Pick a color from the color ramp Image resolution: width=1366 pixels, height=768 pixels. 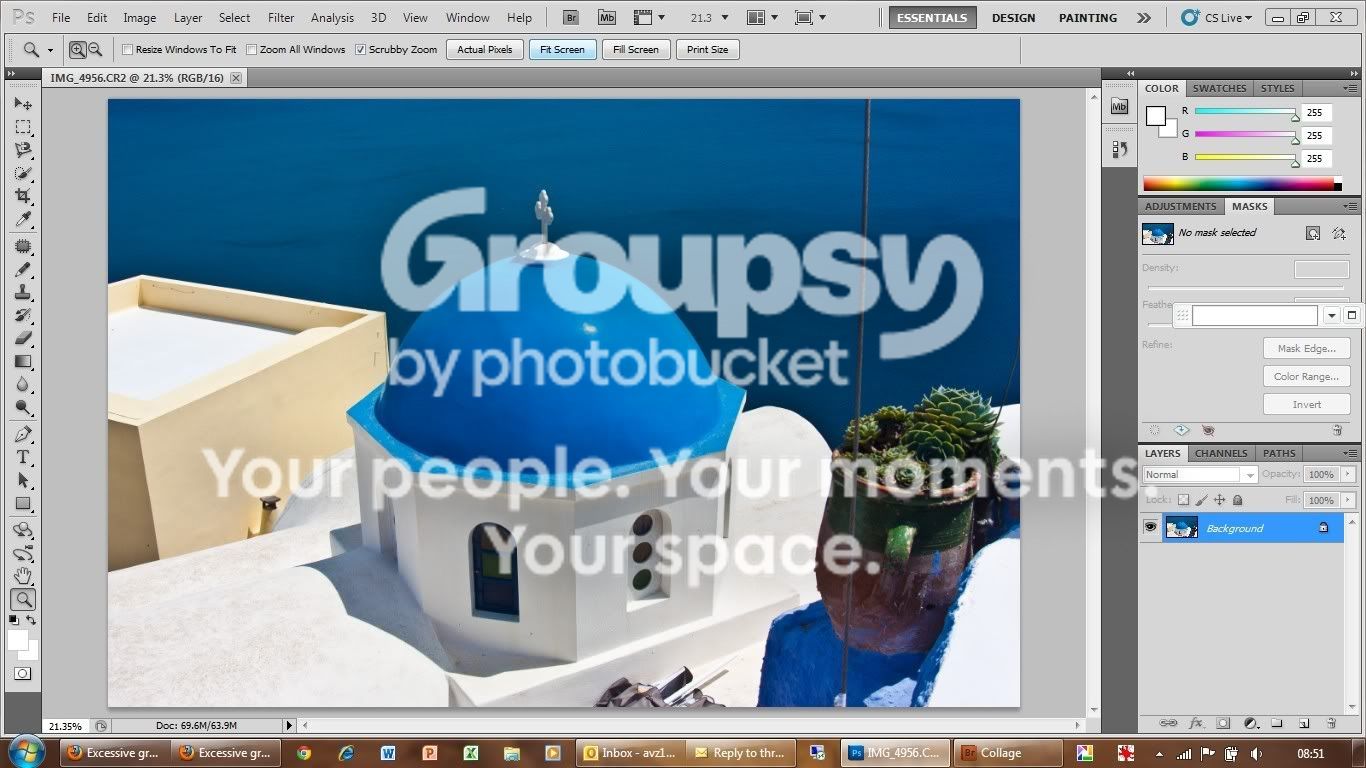point(1239,184)
